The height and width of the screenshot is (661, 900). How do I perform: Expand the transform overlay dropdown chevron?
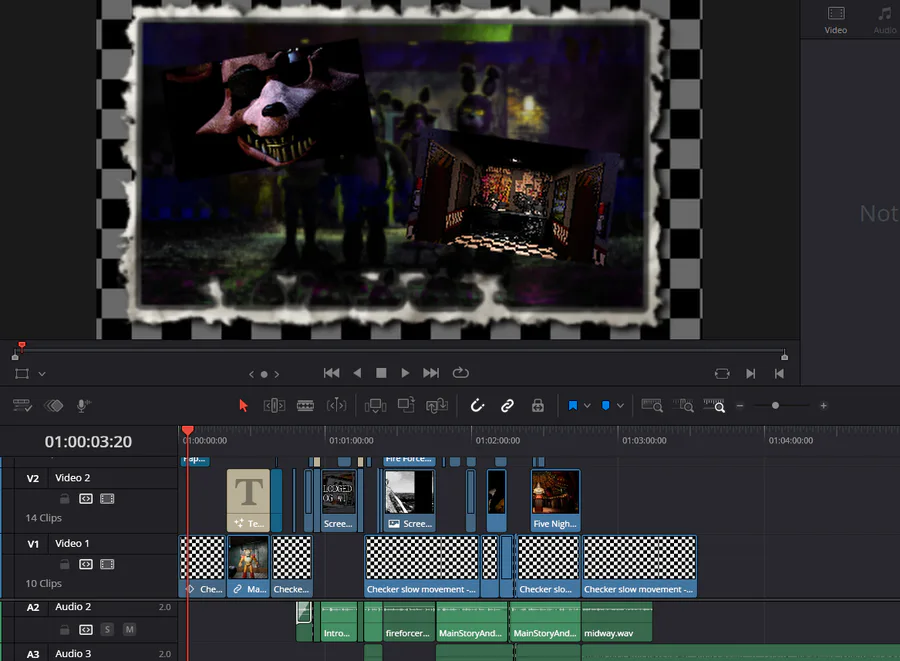pyautogui.click(x=42, y=374)
